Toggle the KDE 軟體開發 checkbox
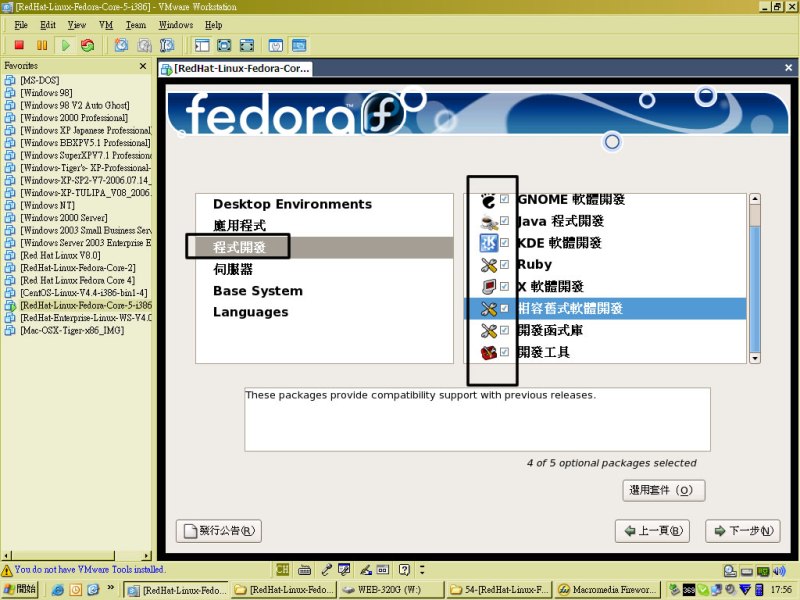 pyautogui.click(x=504, y=242)
